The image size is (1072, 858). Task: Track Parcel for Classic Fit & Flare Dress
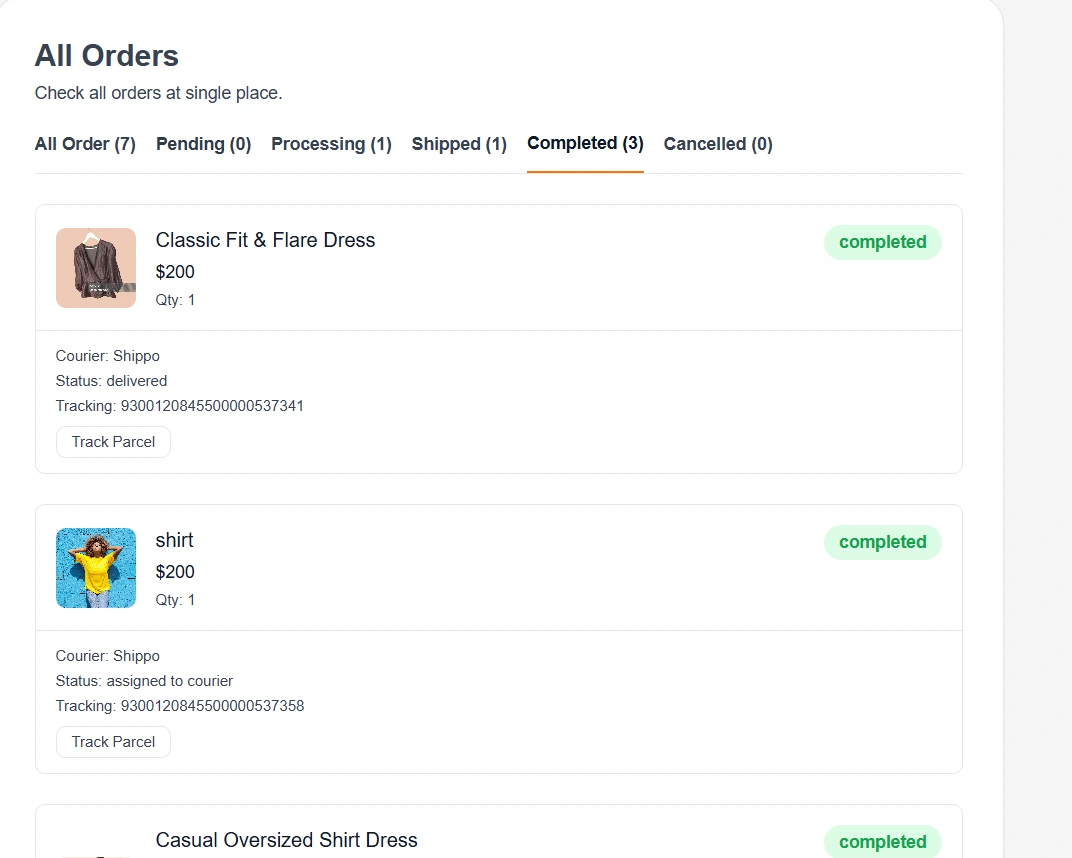113,442
